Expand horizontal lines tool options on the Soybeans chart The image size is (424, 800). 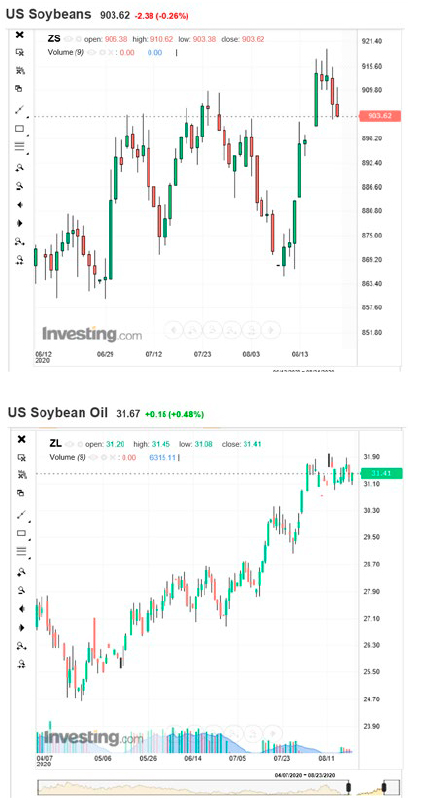click(x=27, y=154)
